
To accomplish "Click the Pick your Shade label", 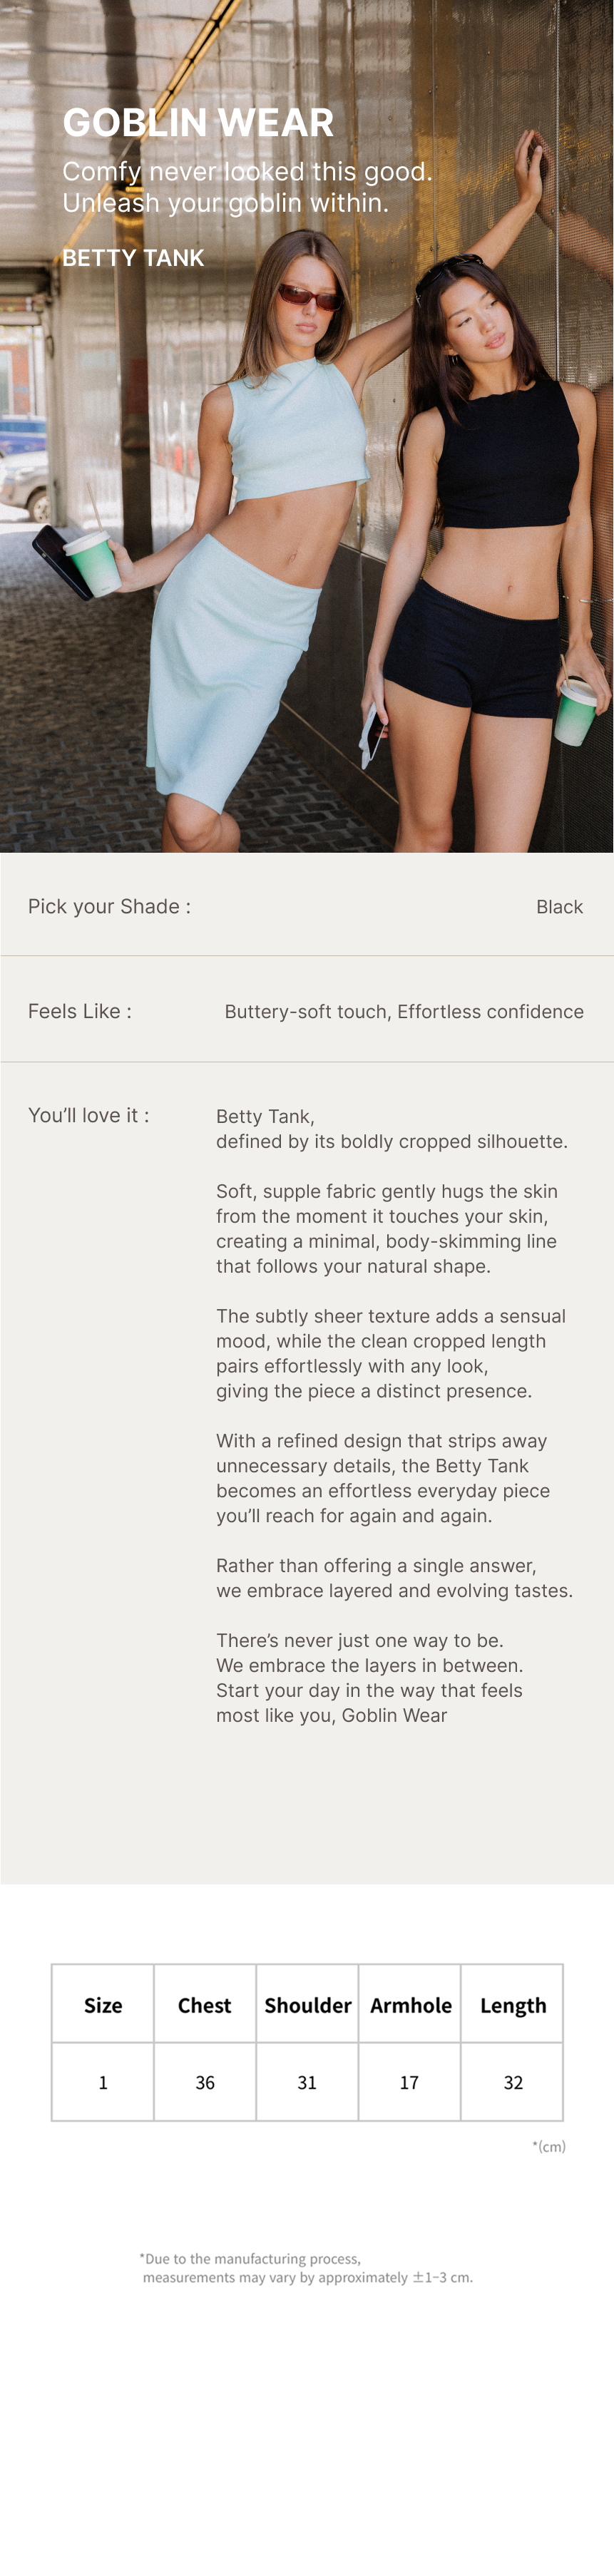I will (109, 907).
